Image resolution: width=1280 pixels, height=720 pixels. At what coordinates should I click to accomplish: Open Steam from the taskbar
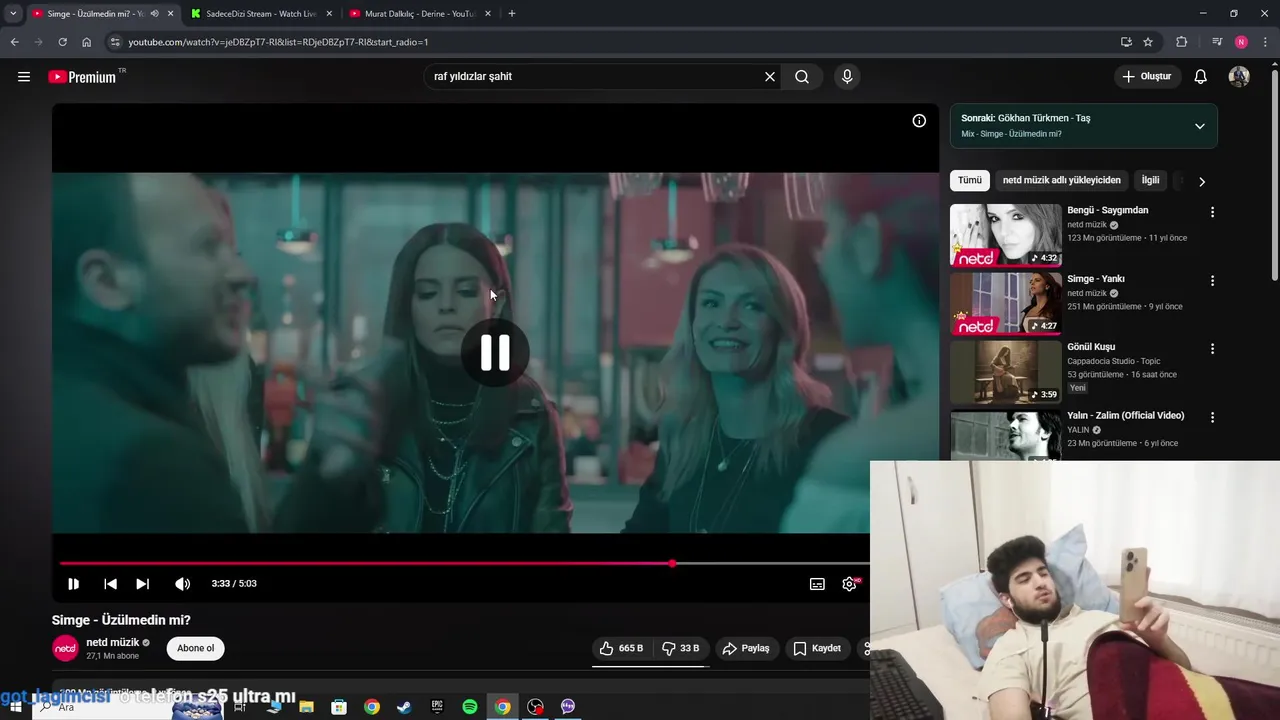pos(404,707)
